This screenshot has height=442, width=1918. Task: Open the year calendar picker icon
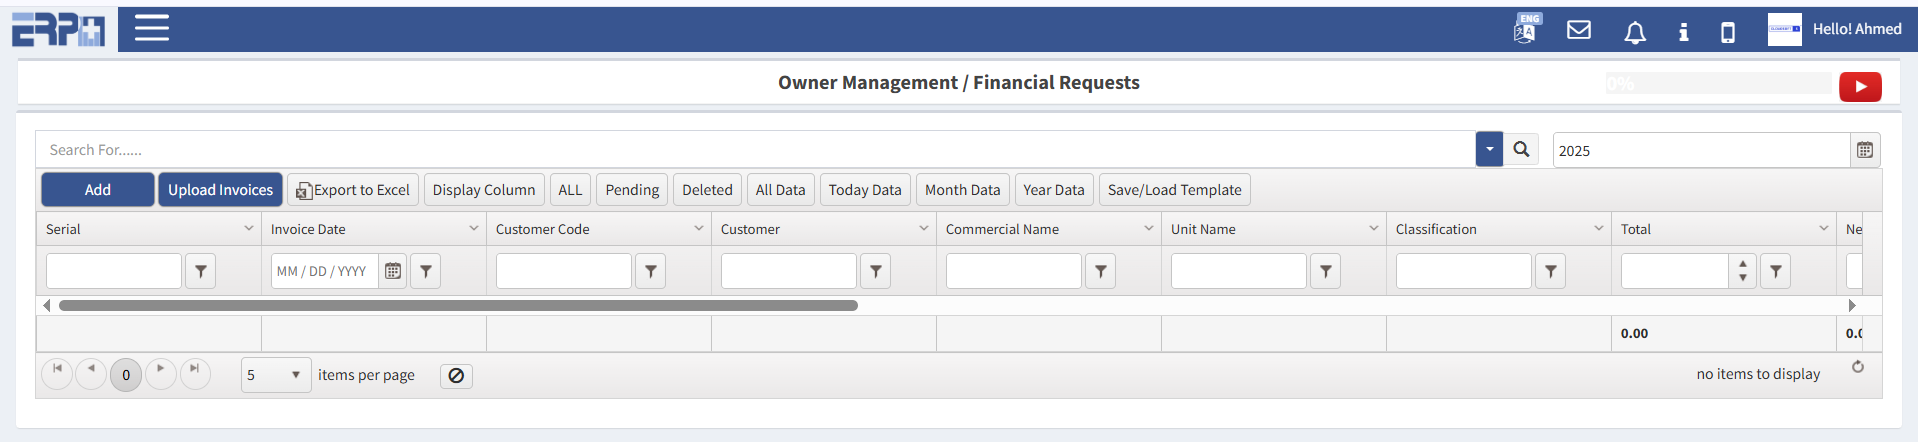pos(1865,150)
